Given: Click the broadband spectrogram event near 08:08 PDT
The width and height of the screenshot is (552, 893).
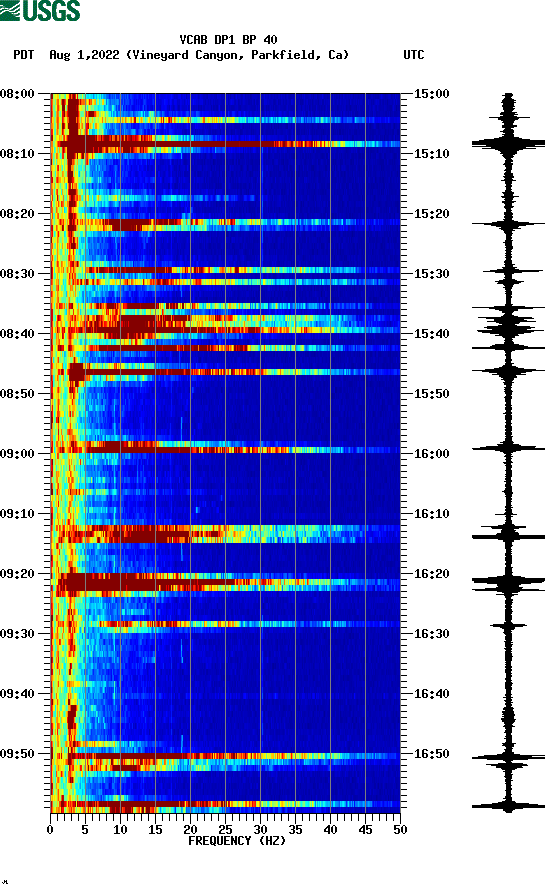Looking at the screenshot, I should click(x=226, y=144).
